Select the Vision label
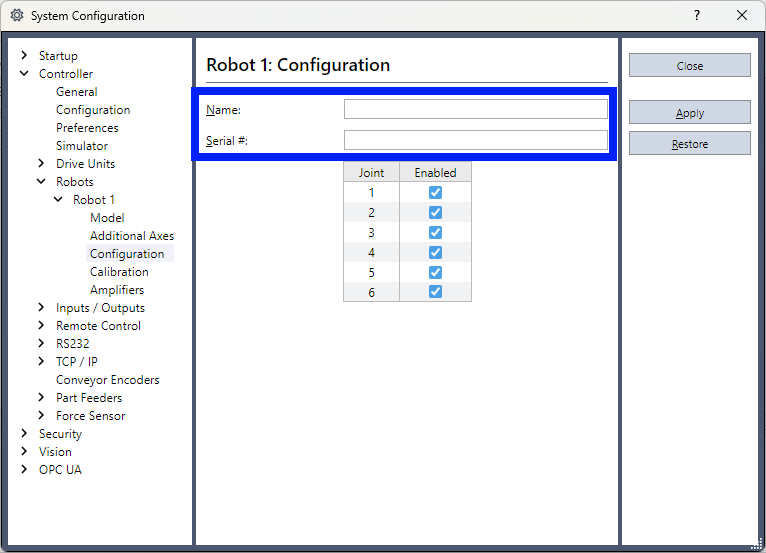The image size is (766, 553). click(55, 452)
